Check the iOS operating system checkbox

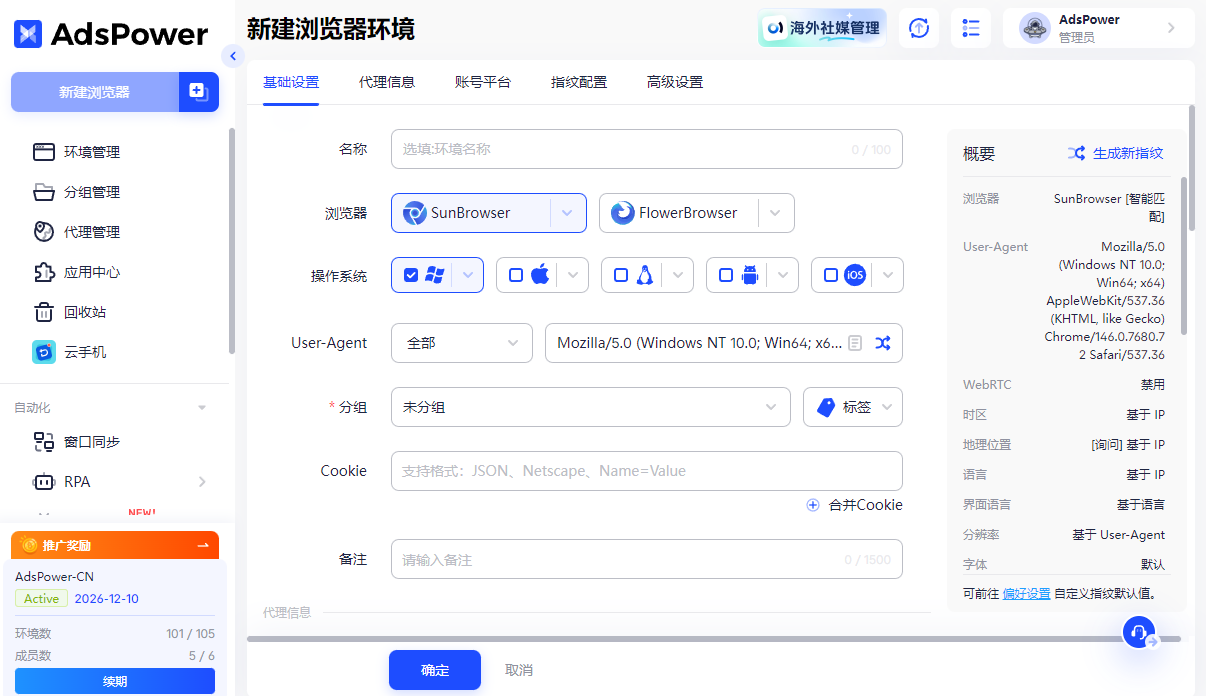pos(831,275)
